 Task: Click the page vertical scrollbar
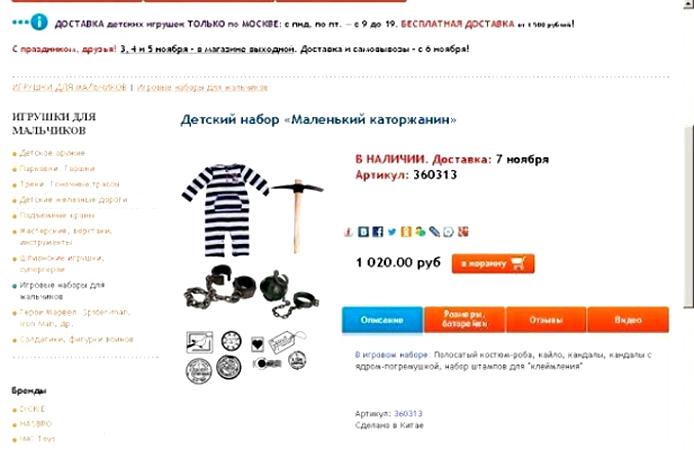click(689, 217)
